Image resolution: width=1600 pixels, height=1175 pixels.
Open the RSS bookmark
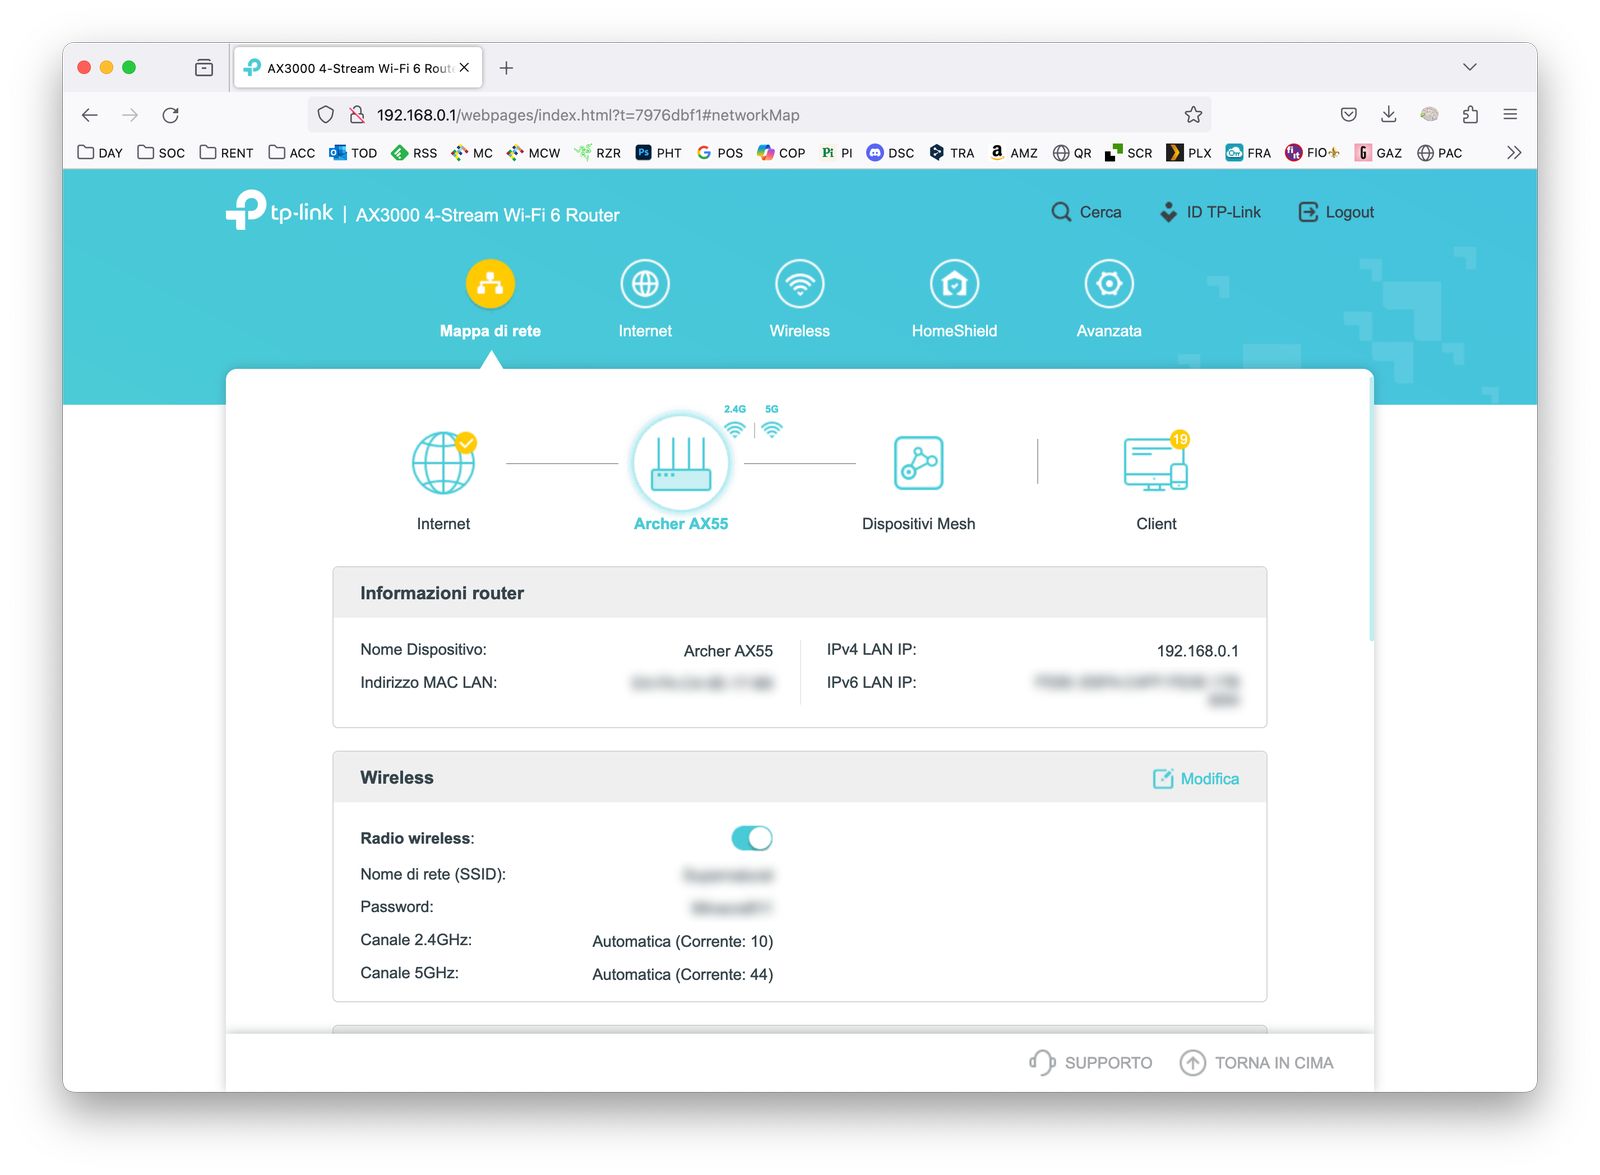click(x=414, y=153)
